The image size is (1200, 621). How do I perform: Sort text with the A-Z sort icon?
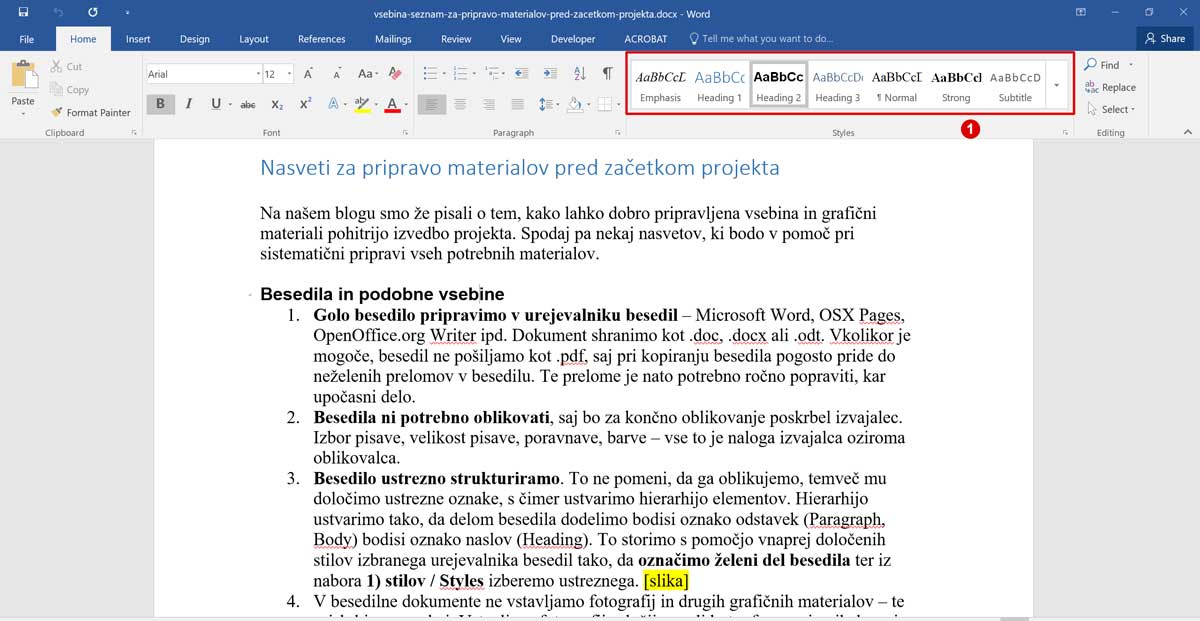coord(581,74)
